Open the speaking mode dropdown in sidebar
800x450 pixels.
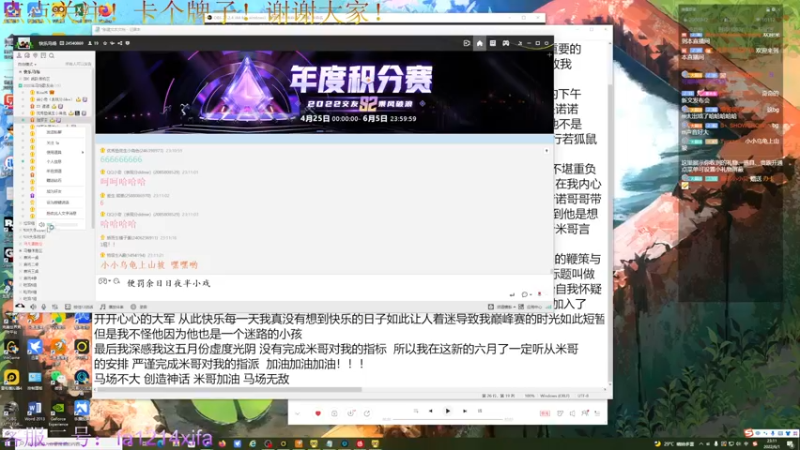pyautogui.click(x=28, y=64)
